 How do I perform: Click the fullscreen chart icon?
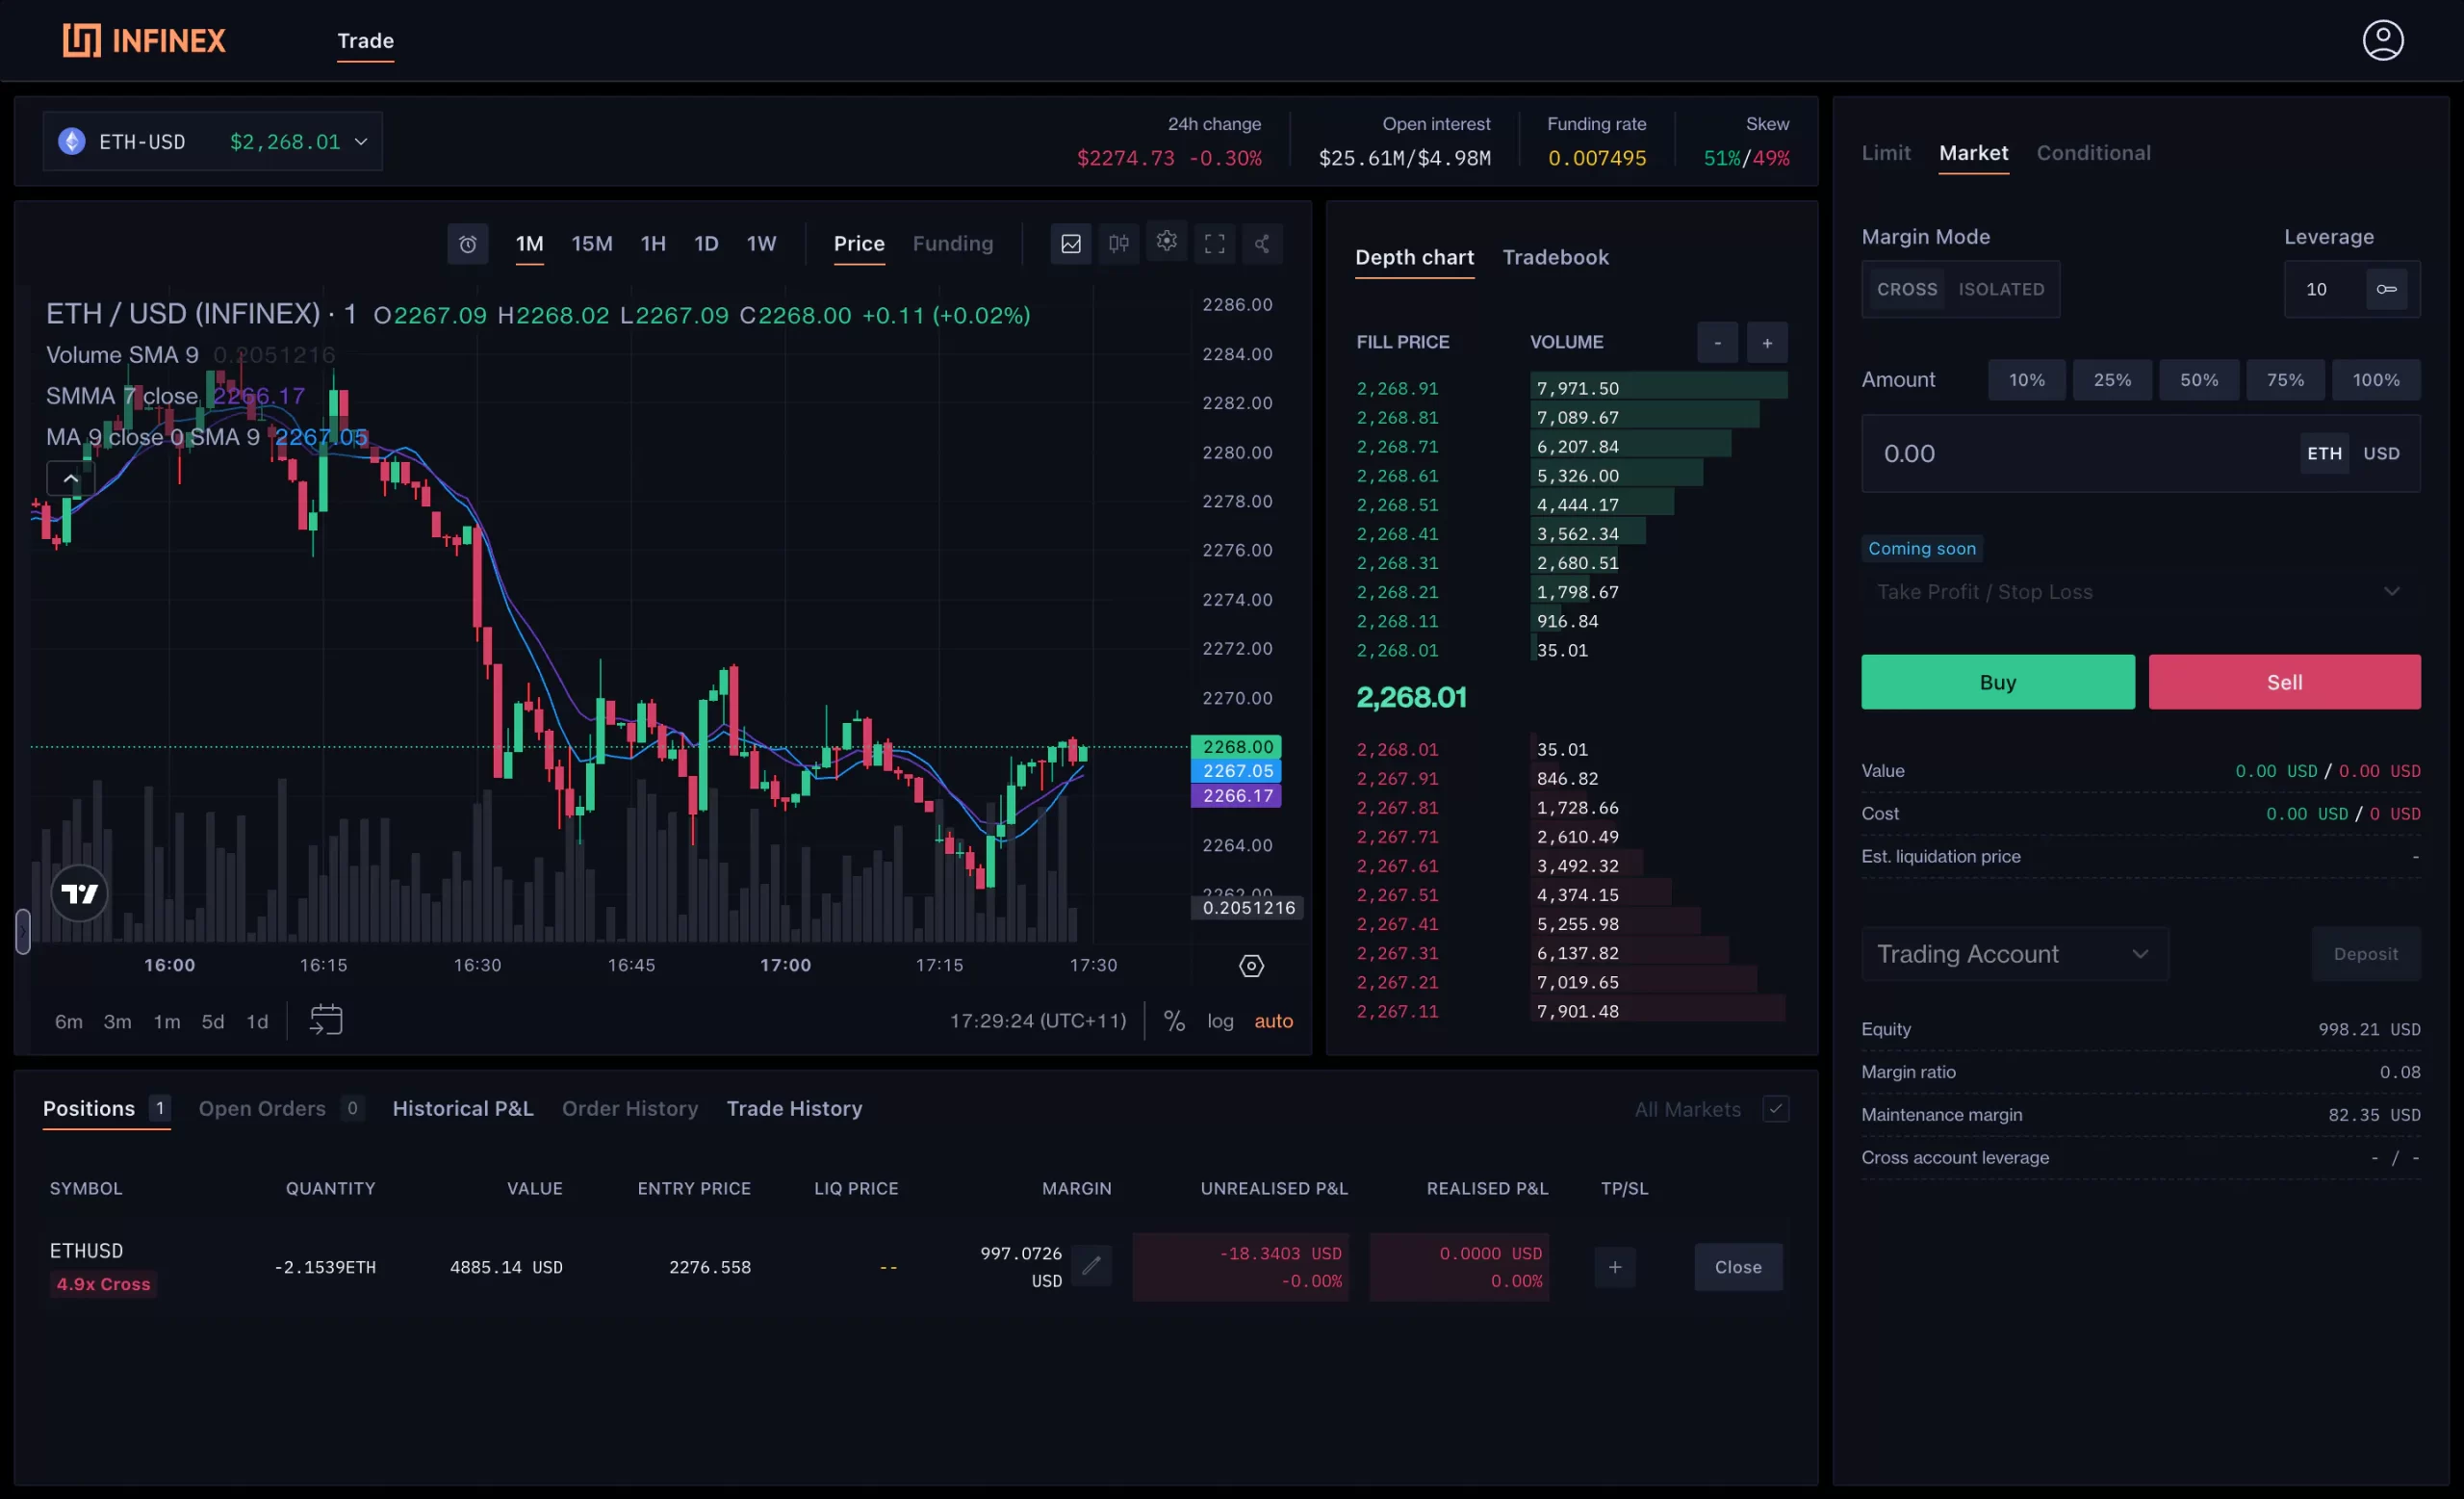click(x=1214, y=244)
